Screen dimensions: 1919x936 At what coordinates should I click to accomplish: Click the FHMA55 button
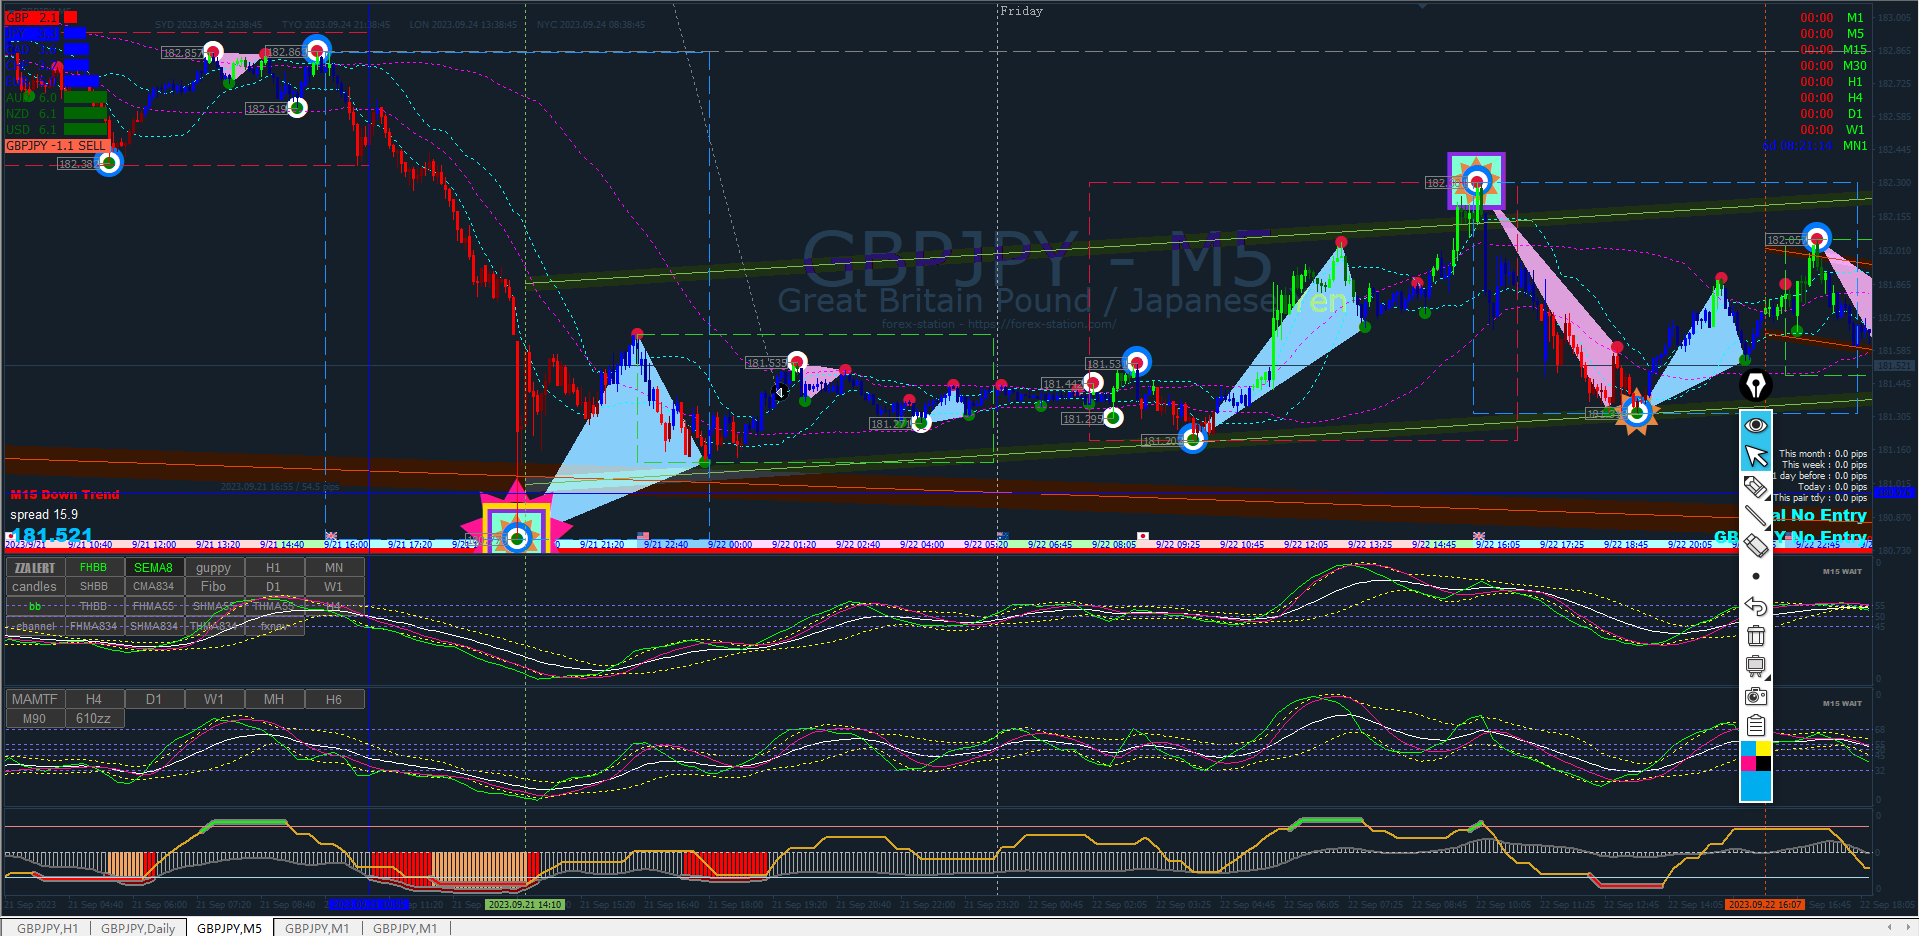[x=154, y=607]
